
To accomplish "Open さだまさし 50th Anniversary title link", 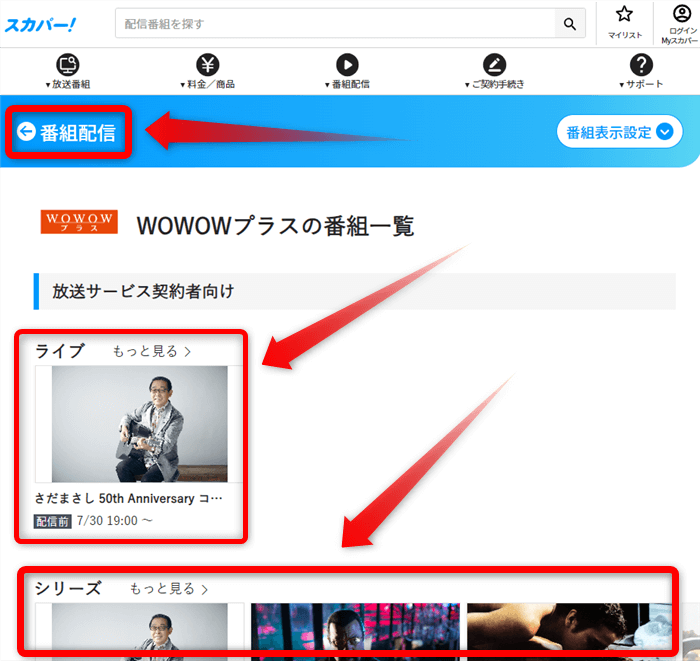I will point(129,498).
